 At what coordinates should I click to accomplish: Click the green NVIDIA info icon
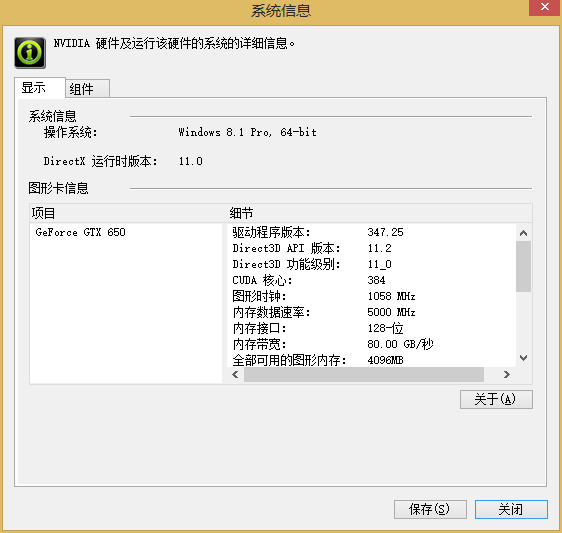pos(30,53)
